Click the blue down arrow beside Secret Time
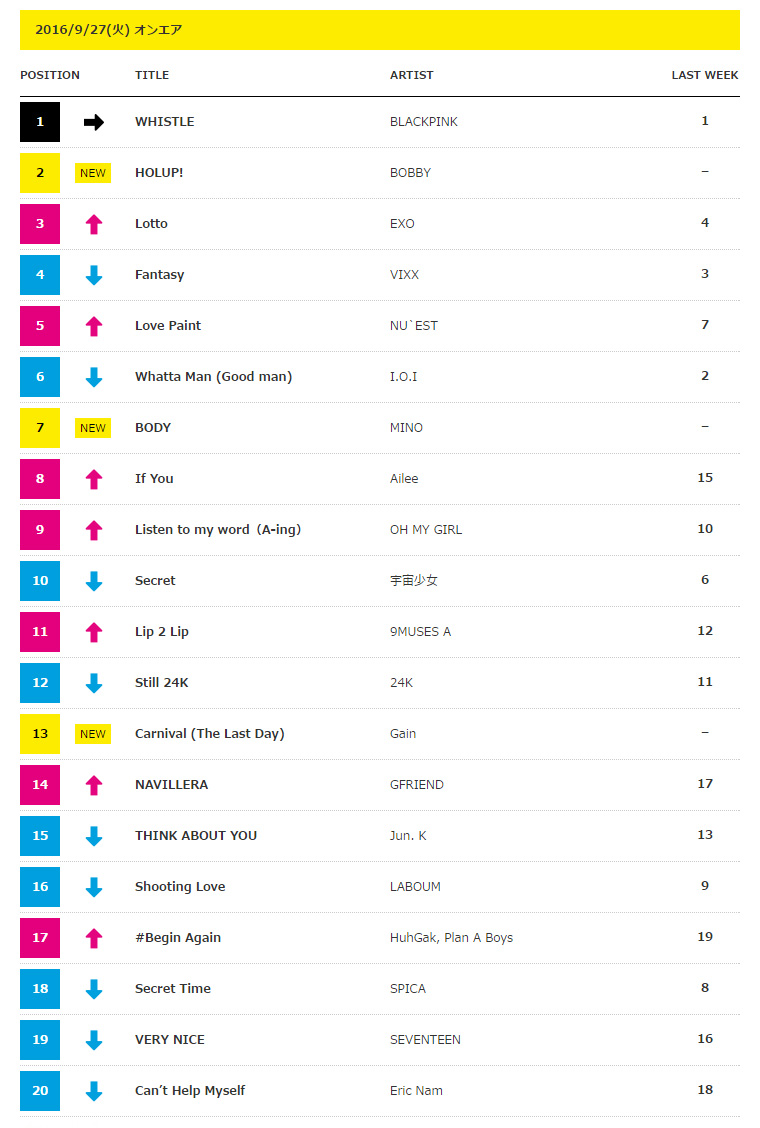The height and width of the screenshot is (1128, 760). coord(94,989)
